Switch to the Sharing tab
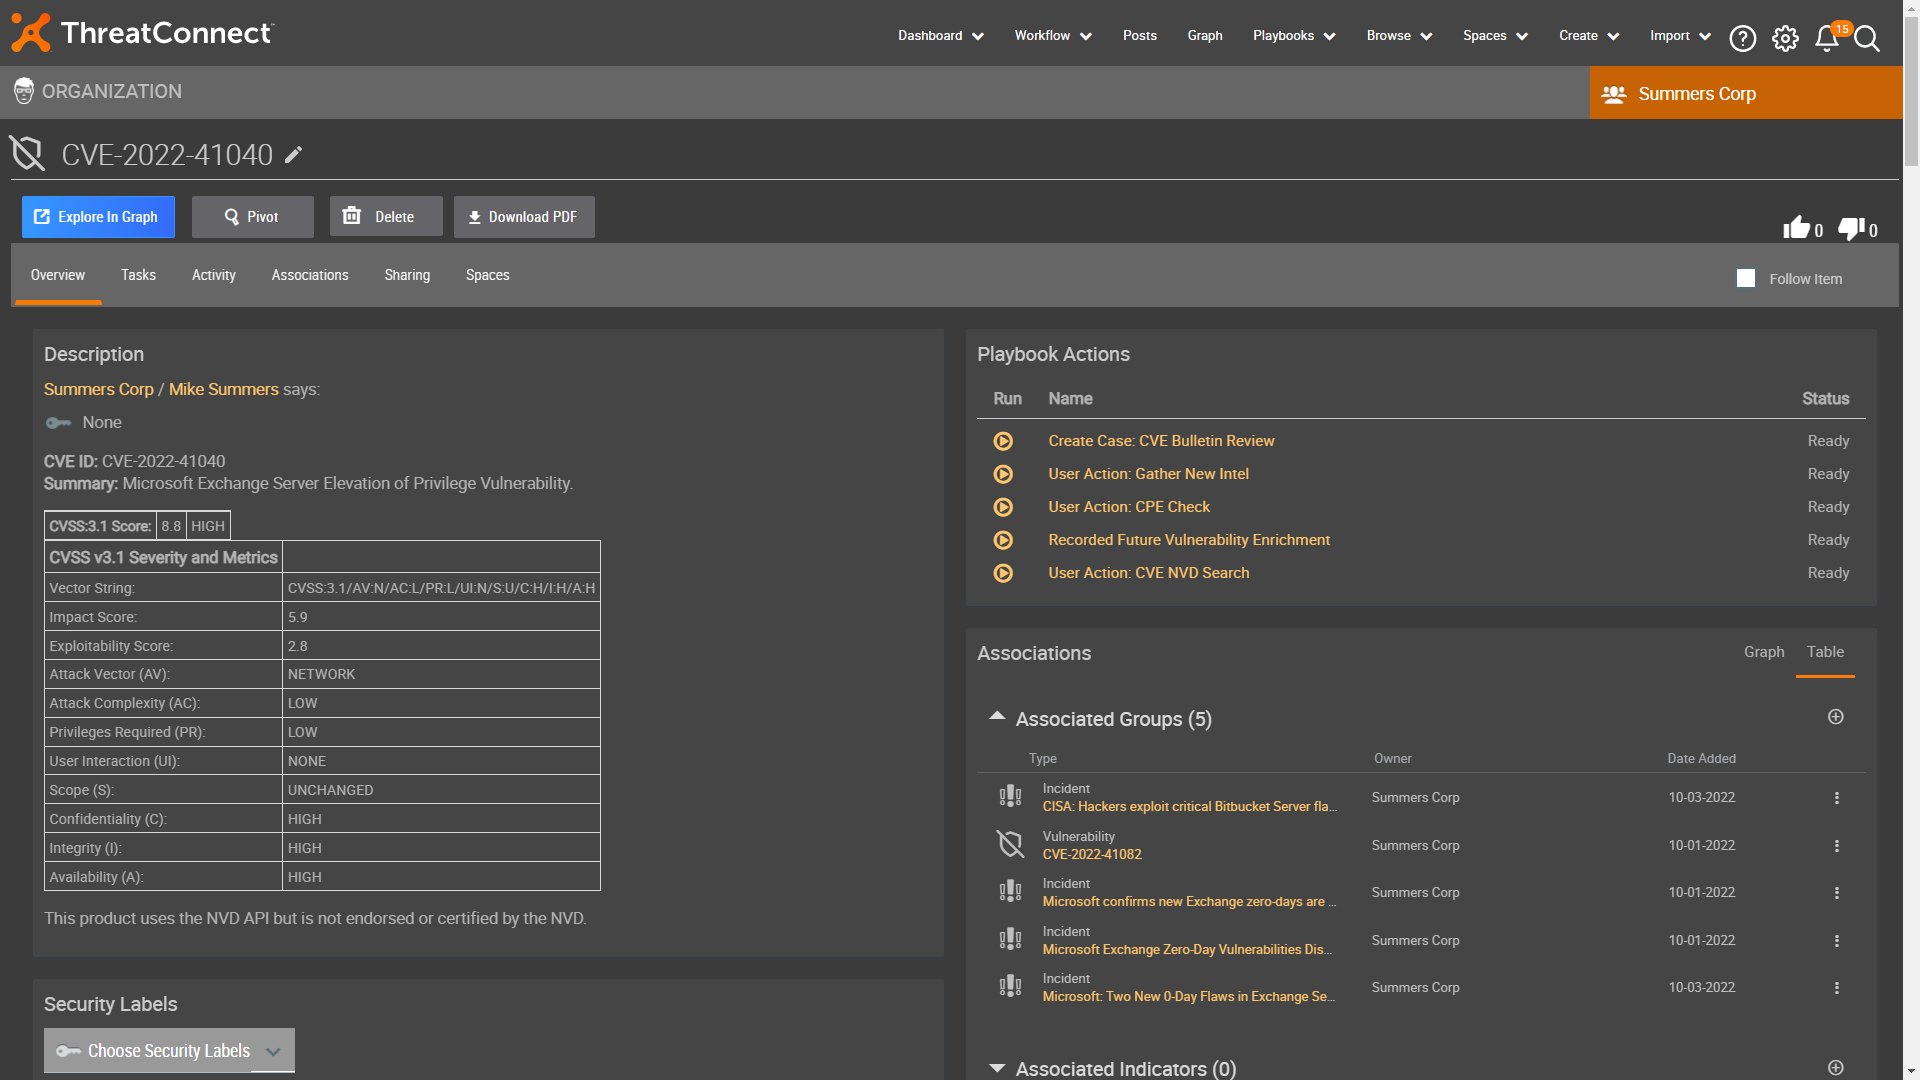Screen dimensions: 1920x1080 tap(407, 276)
